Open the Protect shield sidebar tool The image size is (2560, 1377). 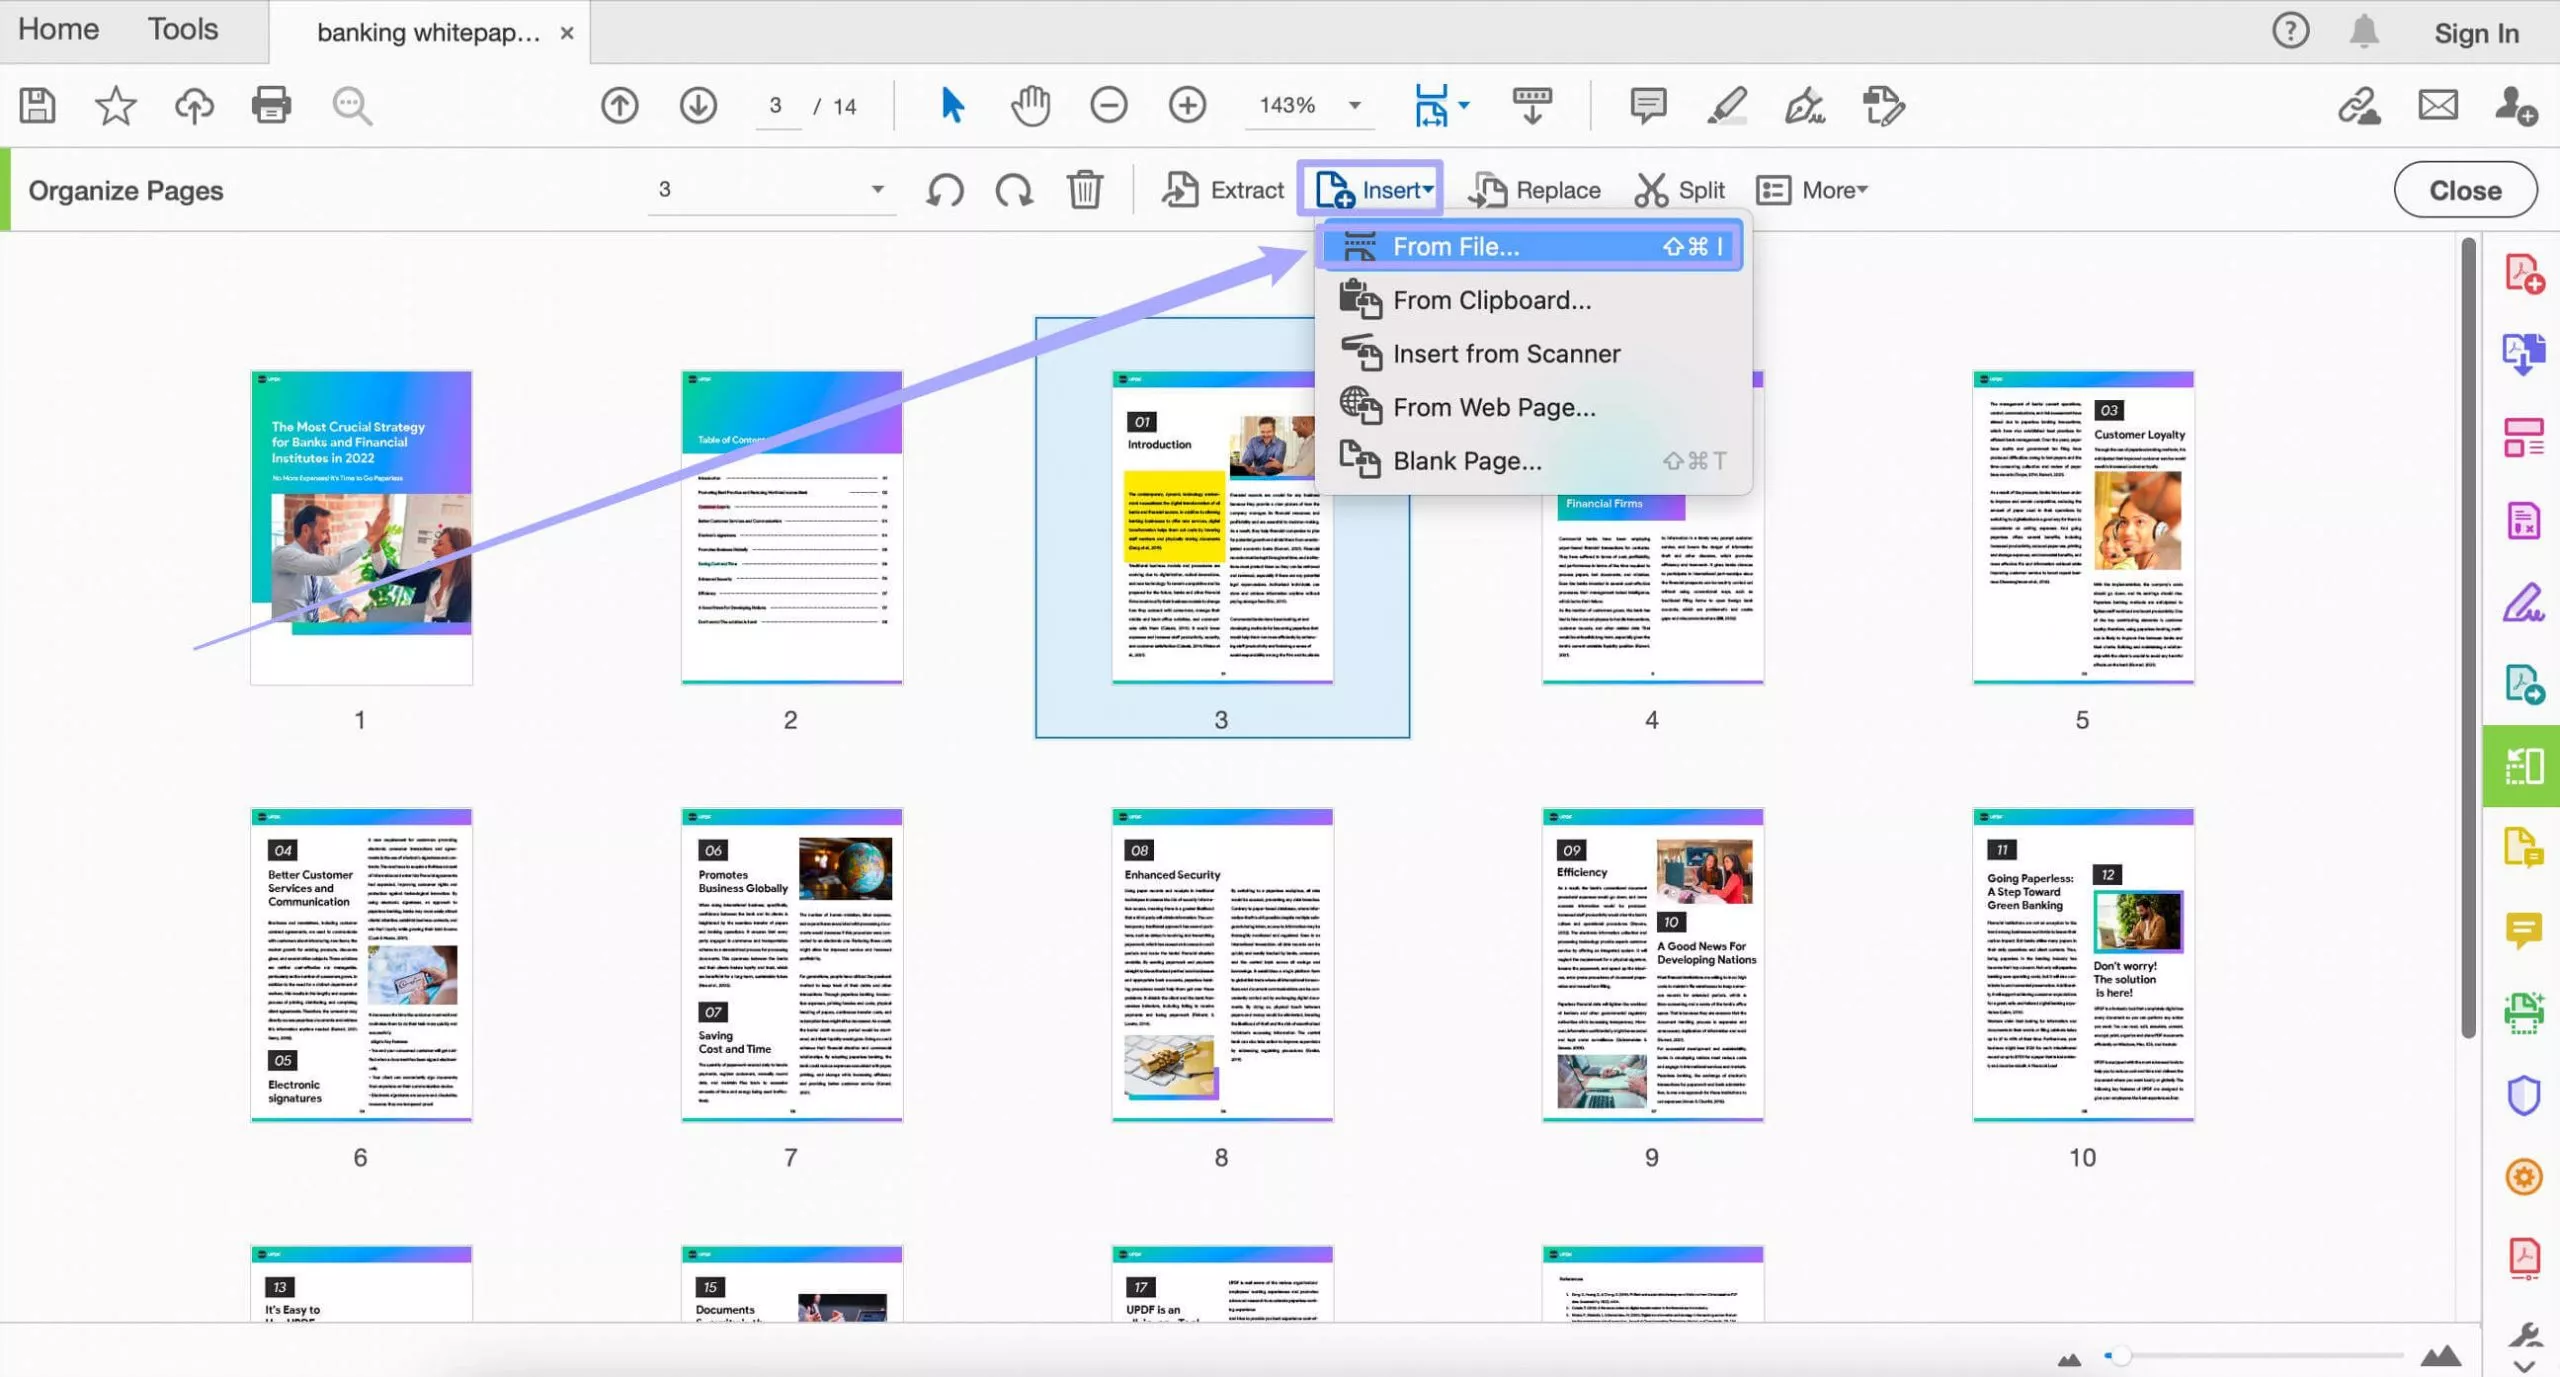(x=2523, y=1095)
